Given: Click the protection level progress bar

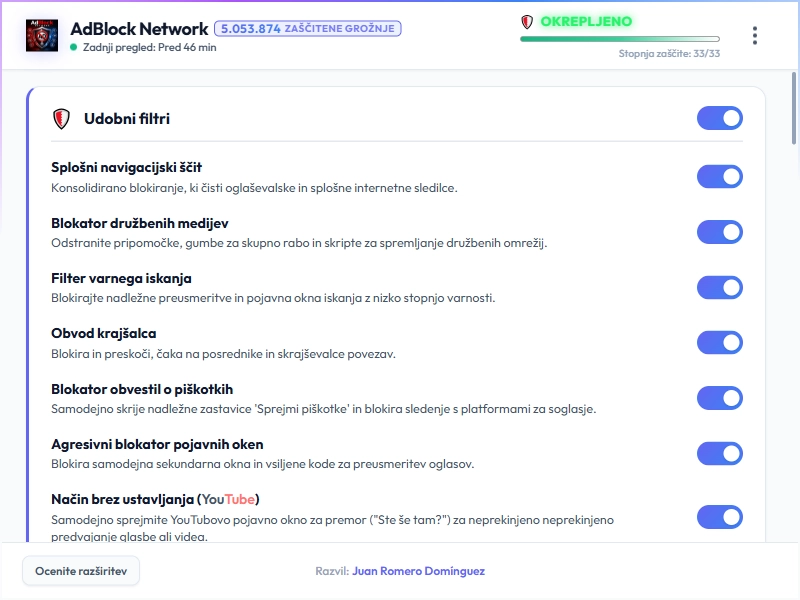Looking at the screenshot, I should click(x=620, y=39).
